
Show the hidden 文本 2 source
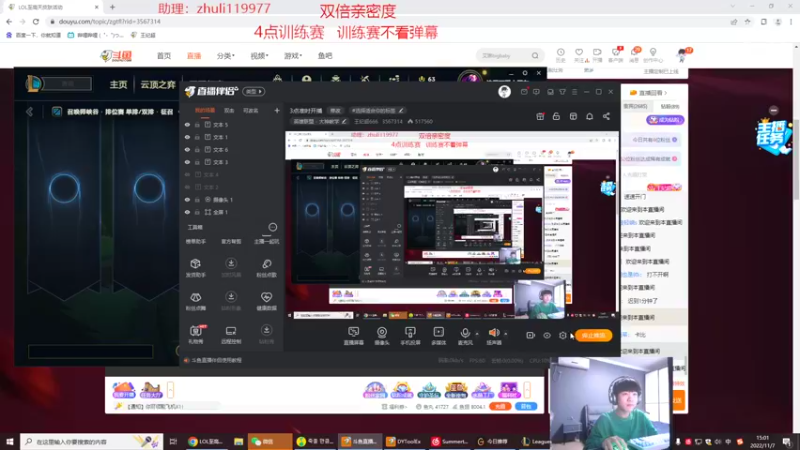187,187
